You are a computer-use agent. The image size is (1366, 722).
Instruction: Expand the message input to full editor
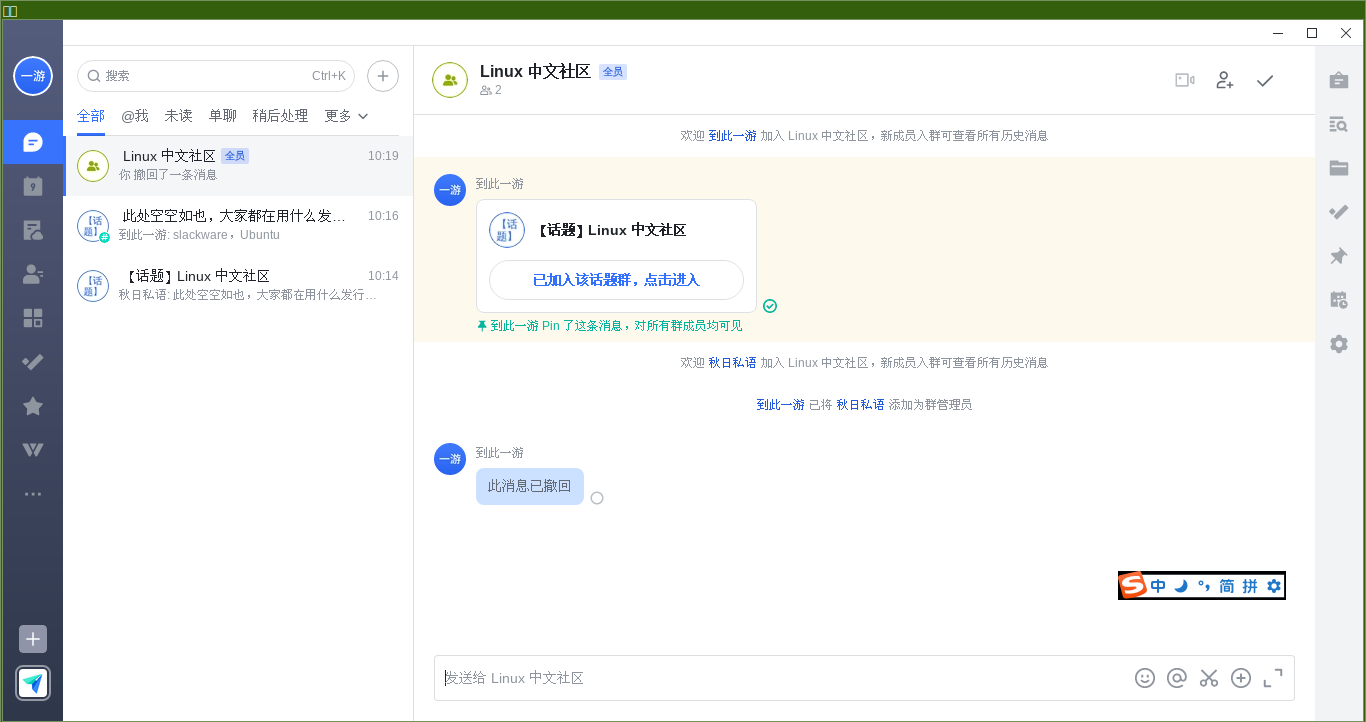coord(1273,678)
